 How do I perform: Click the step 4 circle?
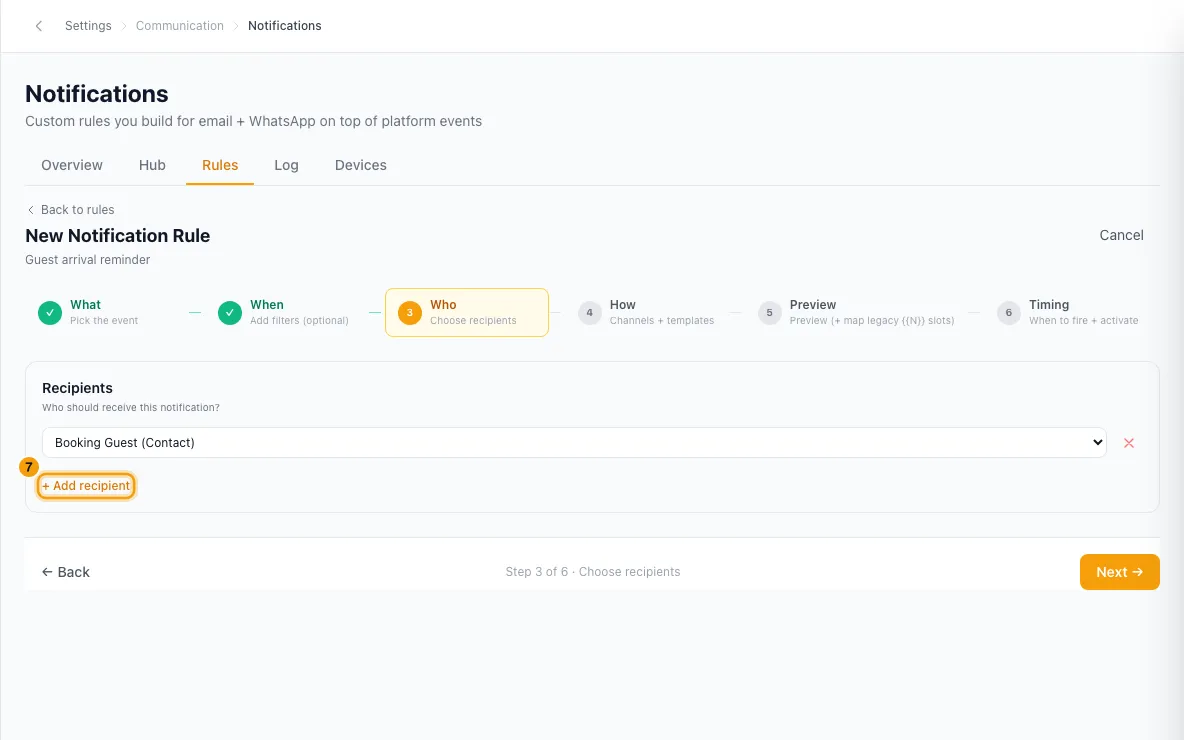point(590,313)
